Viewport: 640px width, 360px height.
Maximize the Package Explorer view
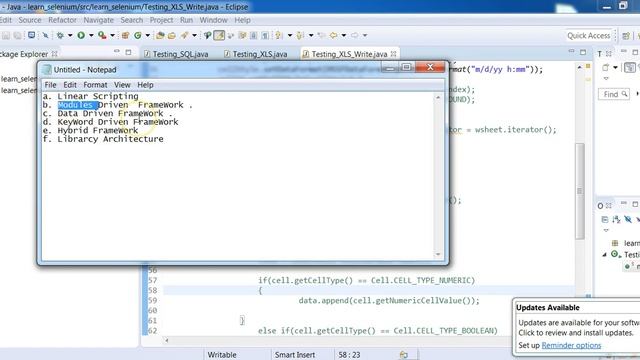click(129, 52)
